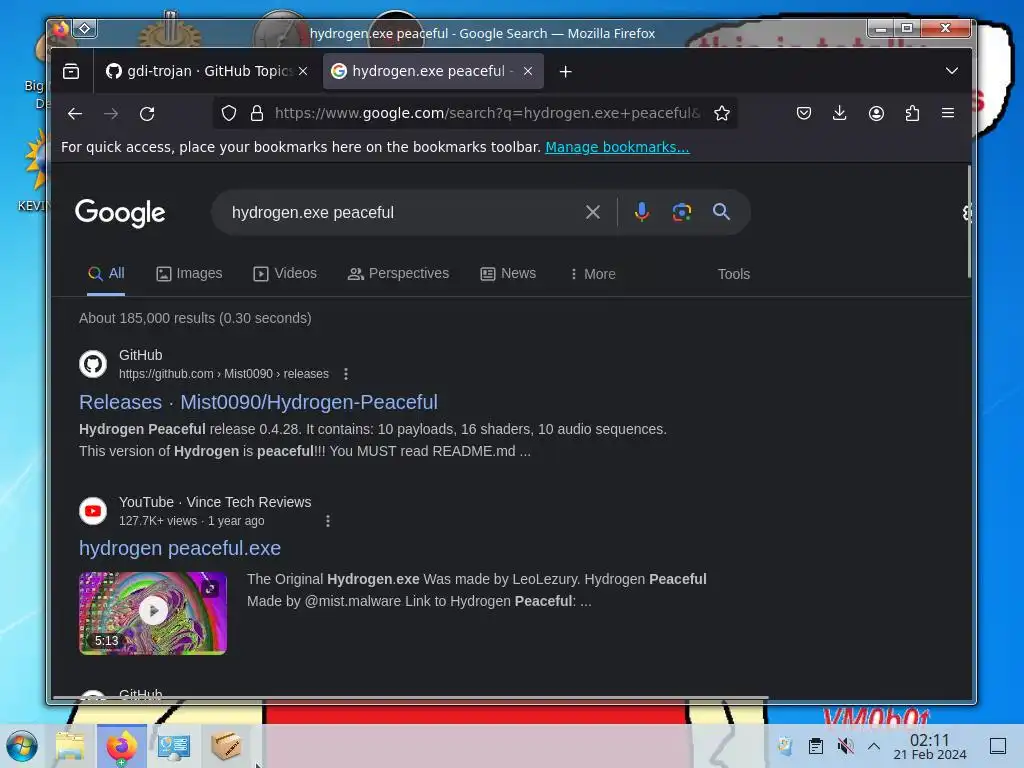Open options for the YouTube video result
This screenshot has height=768, width=1024.
click(328, 520)
